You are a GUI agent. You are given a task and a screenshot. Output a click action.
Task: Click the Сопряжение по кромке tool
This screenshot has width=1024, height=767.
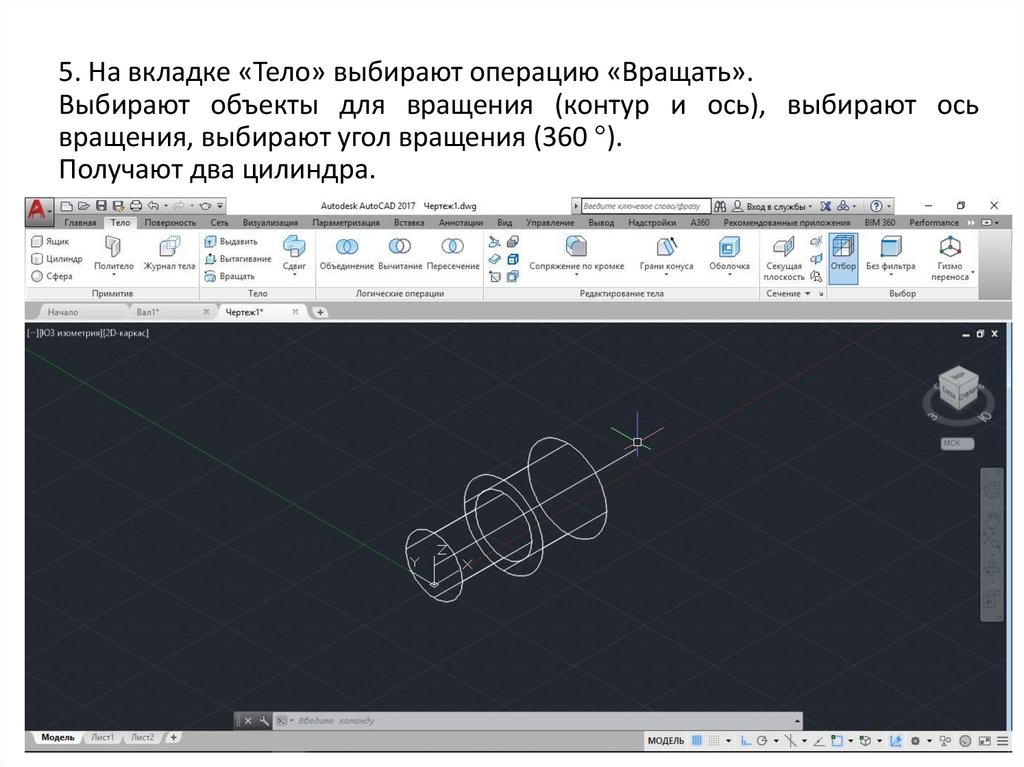(577, 253)
